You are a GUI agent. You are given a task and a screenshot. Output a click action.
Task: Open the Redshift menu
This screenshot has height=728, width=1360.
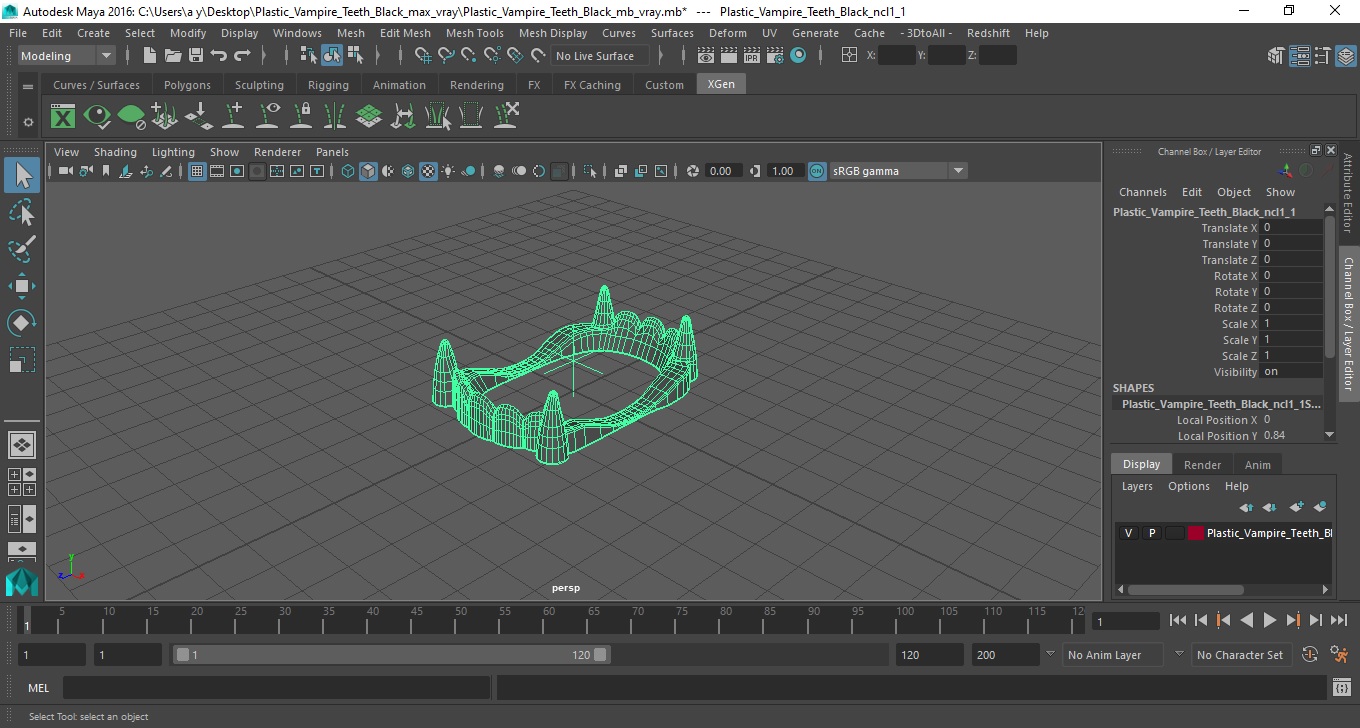(988, 33)
